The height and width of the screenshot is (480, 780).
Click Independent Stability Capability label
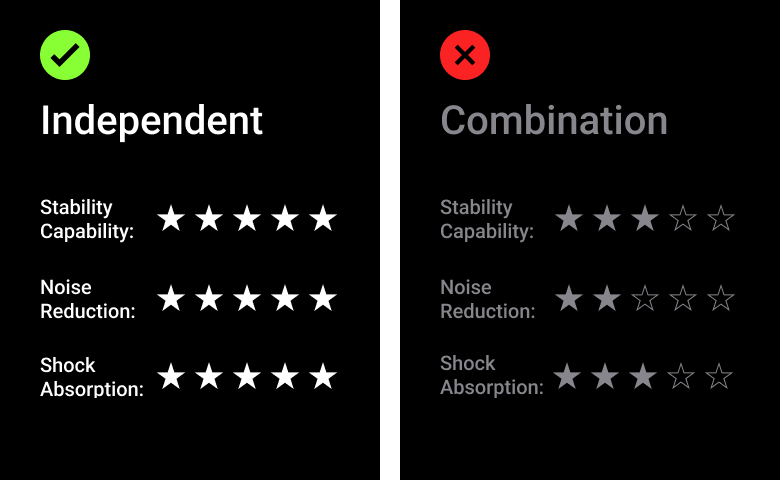87,219
